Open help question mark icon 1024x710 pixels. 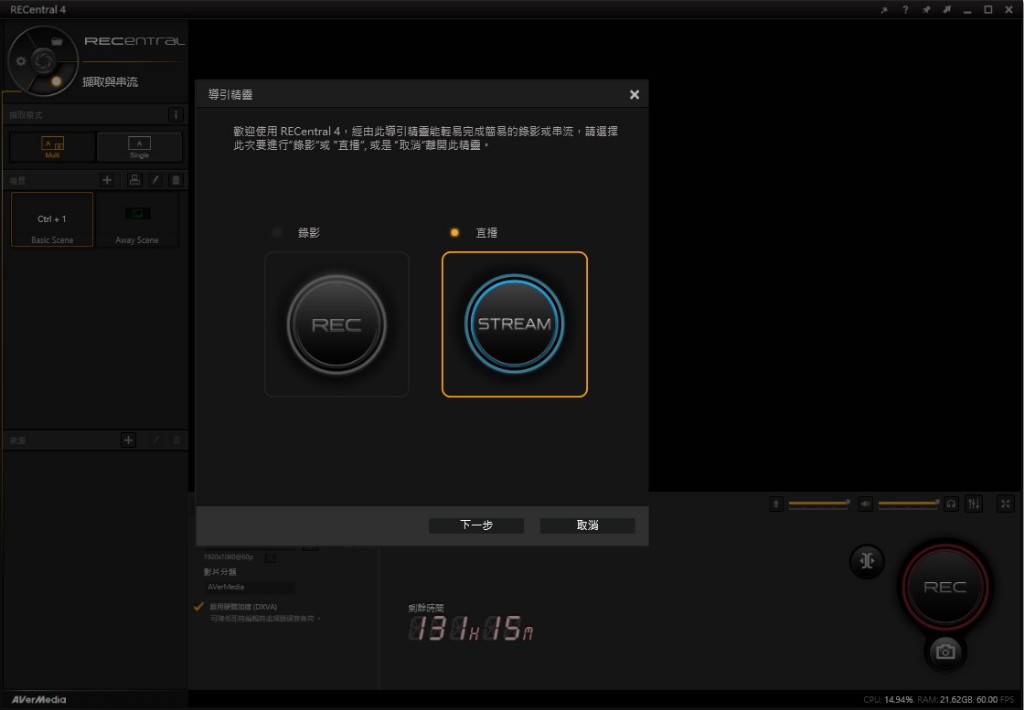(905, 10)
